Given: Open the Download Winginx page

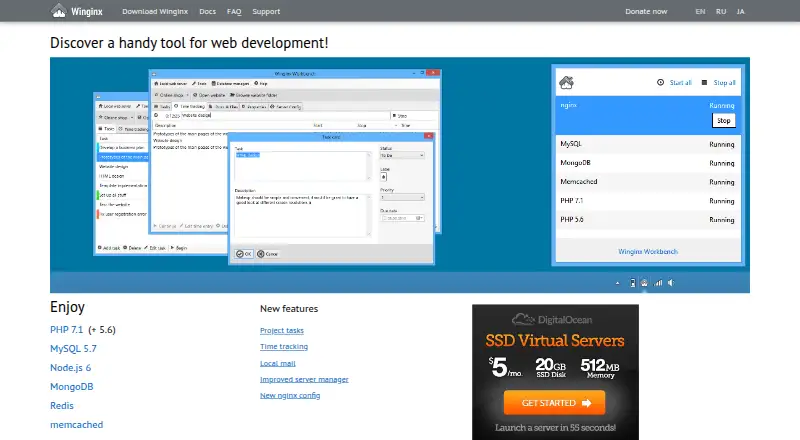Looking at the screenshot, I should (x=155, y=11).
